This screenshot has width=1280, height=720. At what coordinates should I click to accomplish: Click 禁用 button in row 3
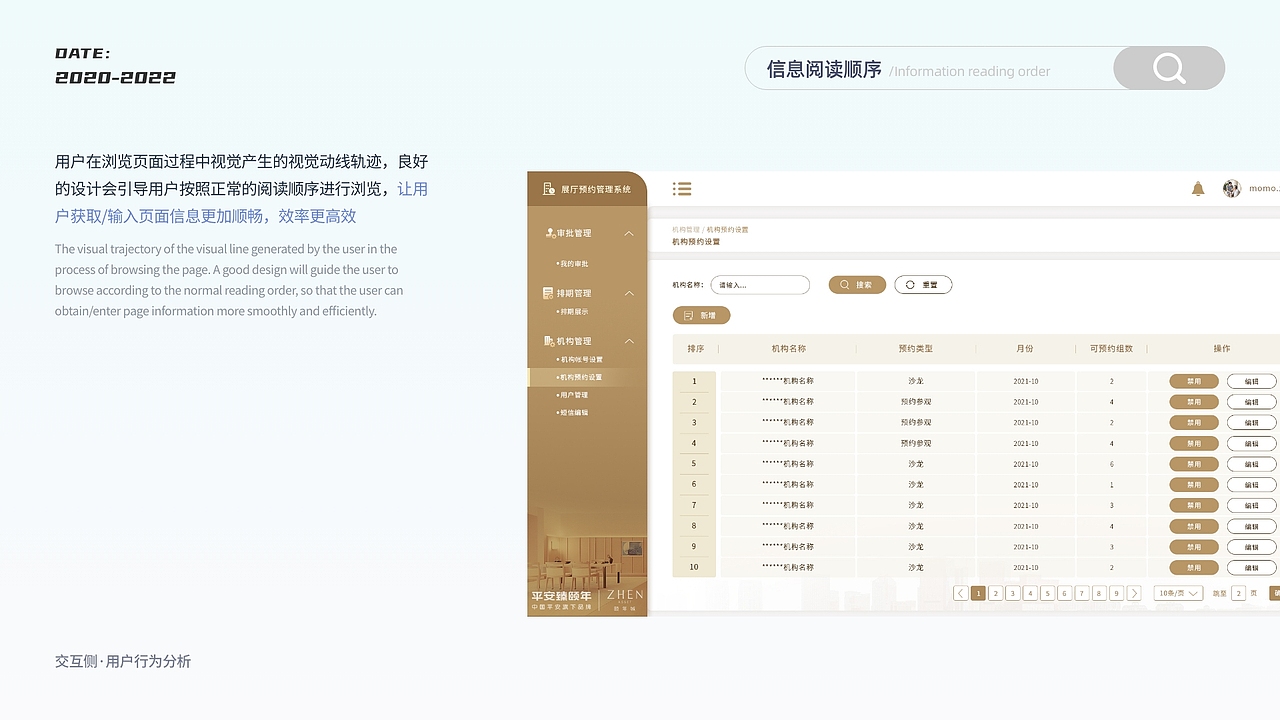click(1194, 422)
